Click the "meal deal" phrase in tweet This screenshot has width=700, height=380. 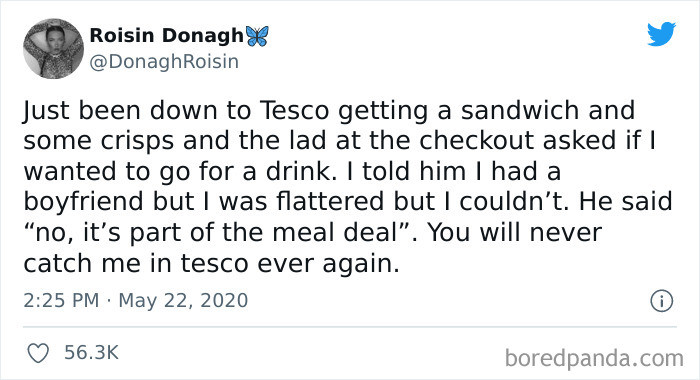[x=335, y=232]
